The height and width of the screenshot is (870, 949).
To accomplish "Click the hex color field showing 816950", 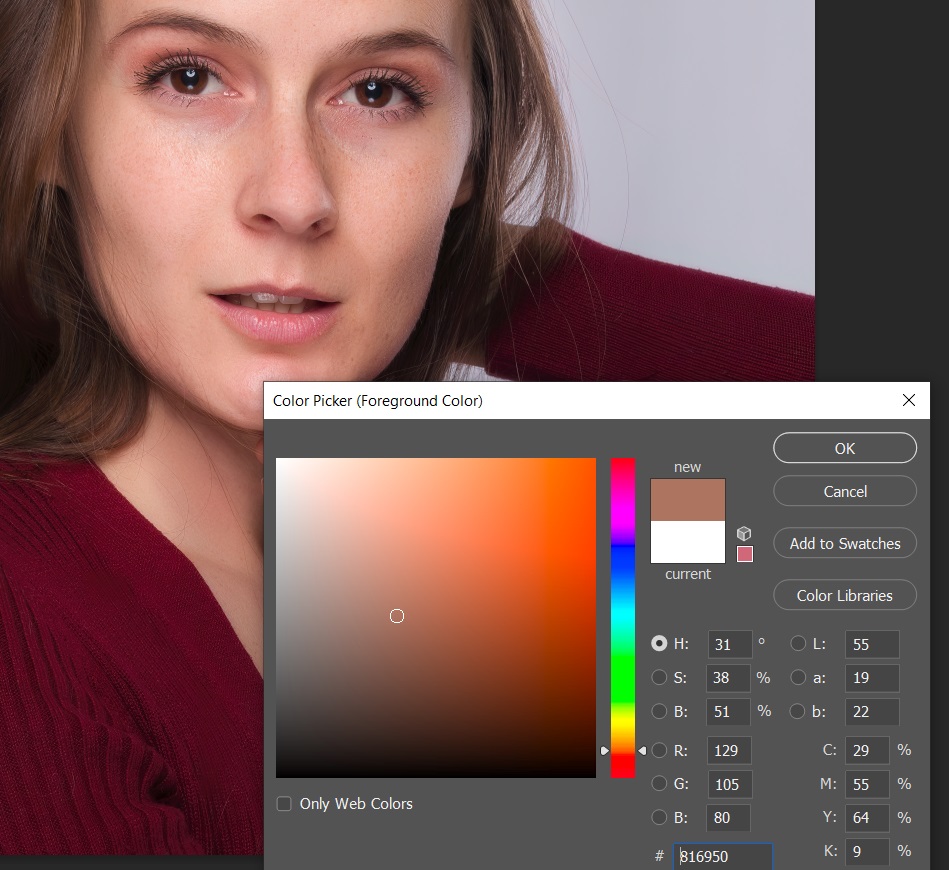I will coord(722,857).
